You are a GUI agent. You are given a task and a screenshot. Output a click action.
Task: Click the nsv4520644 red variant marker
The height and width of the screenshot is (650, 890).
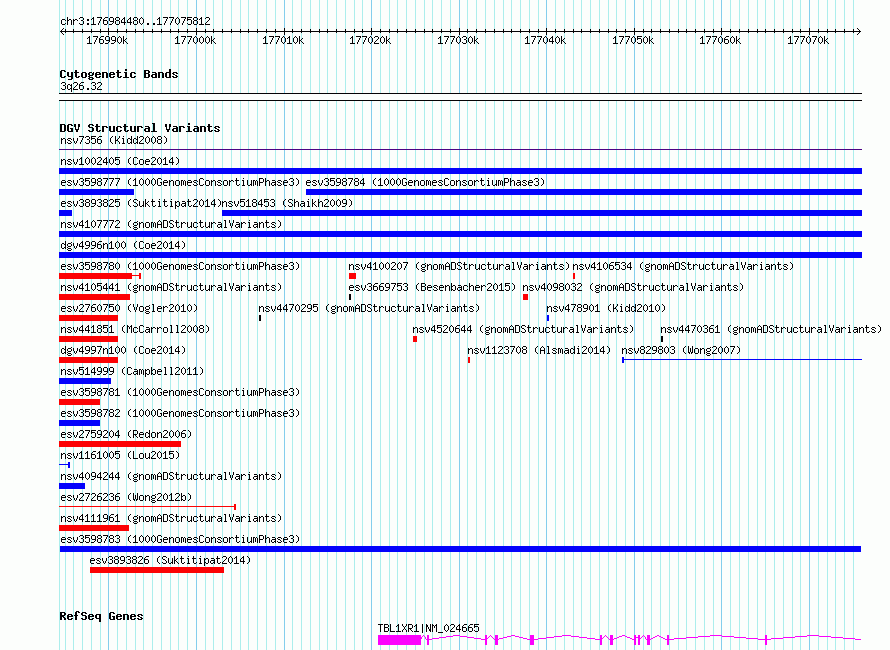point(415,339)
